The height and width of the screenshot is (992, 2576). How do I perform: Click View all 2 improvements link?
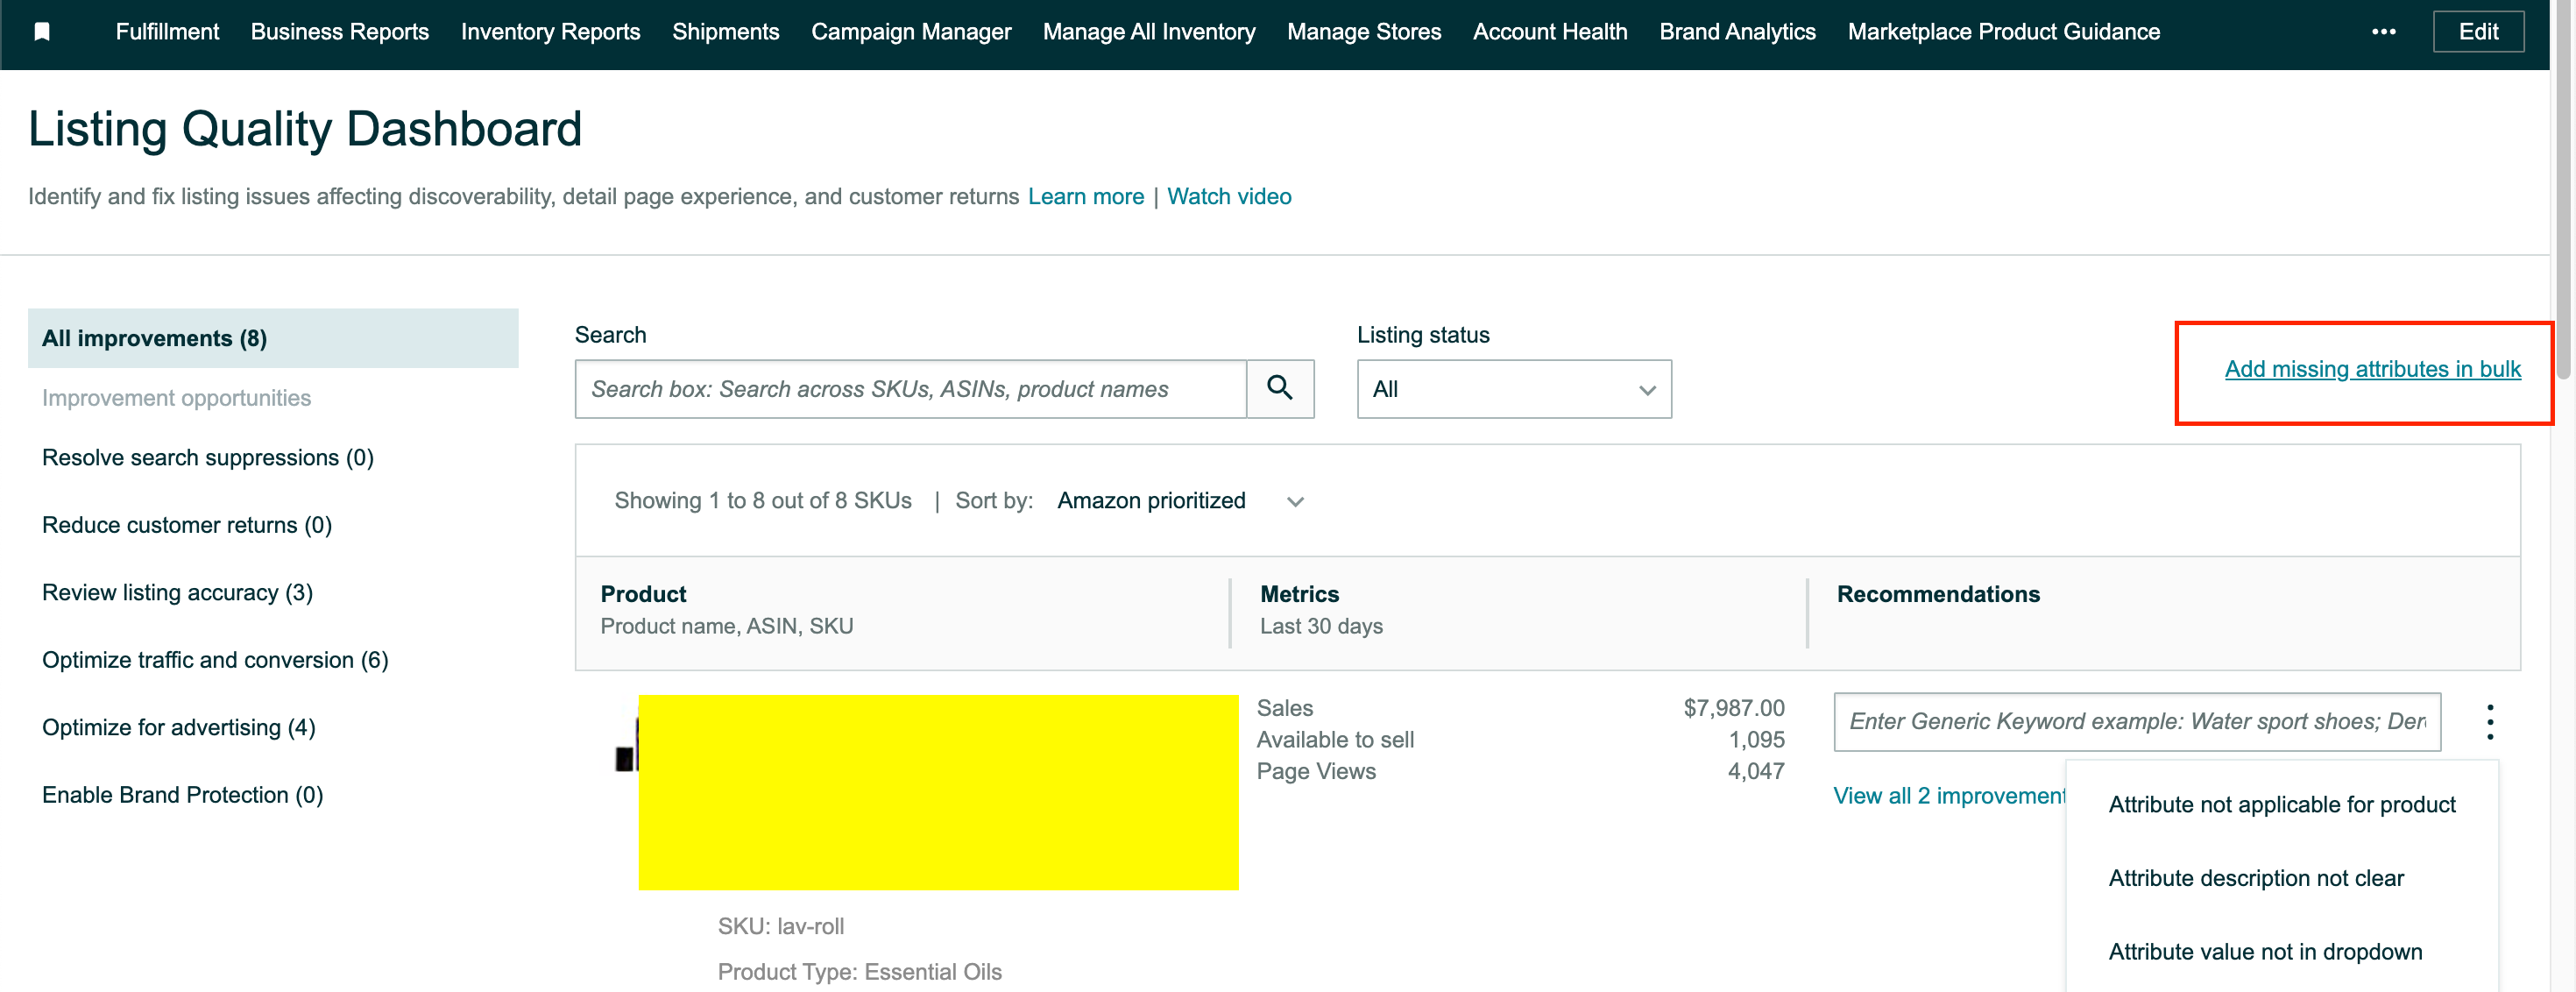(1948, 795)
